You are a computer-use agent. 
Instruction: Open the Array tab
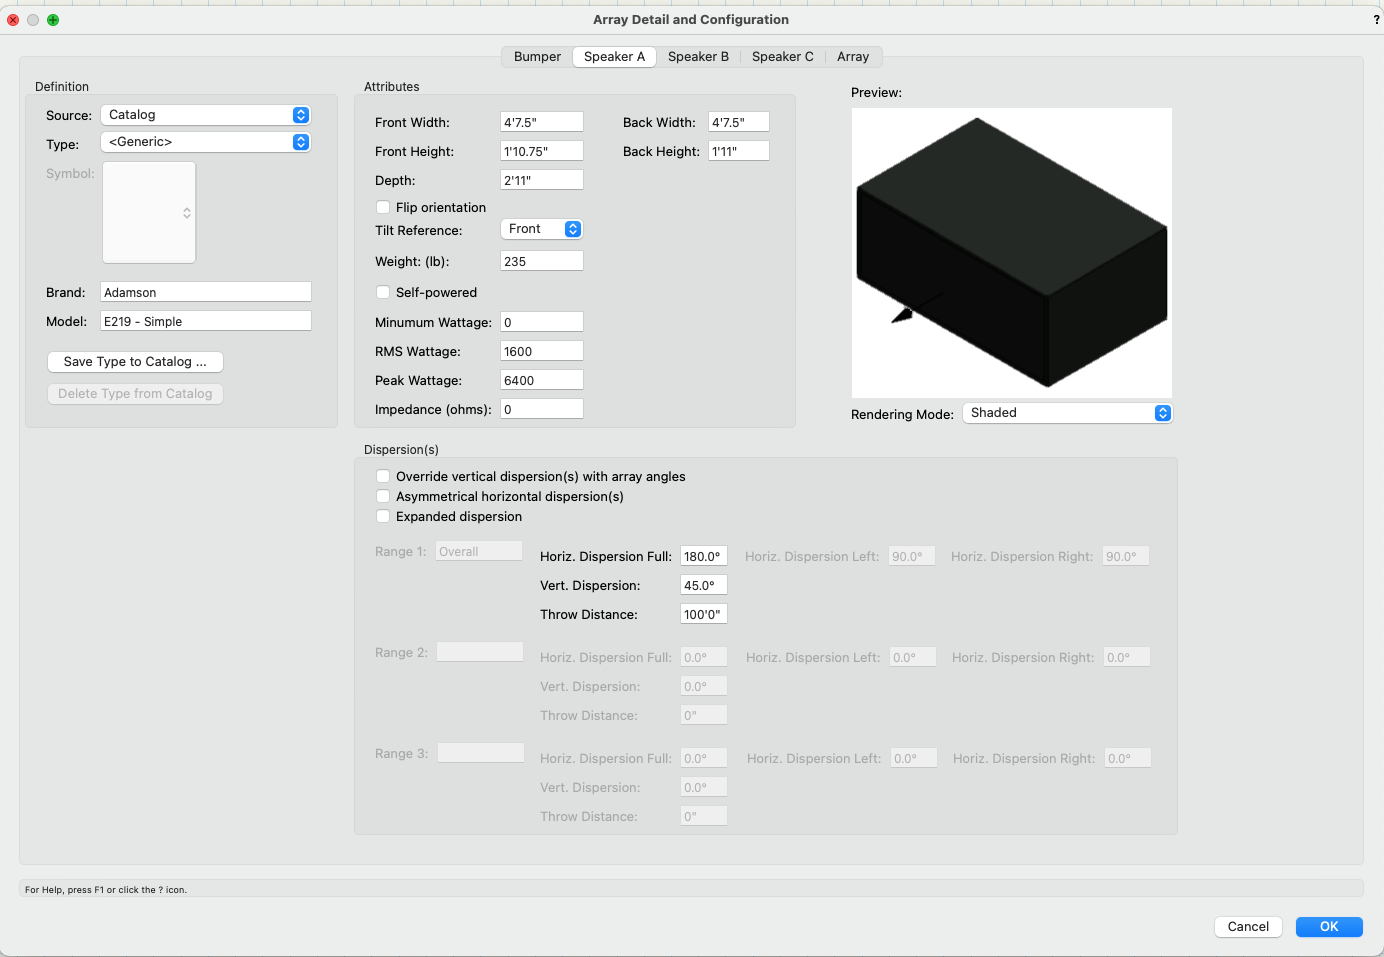pyautogui.click(x=852, y=57)
